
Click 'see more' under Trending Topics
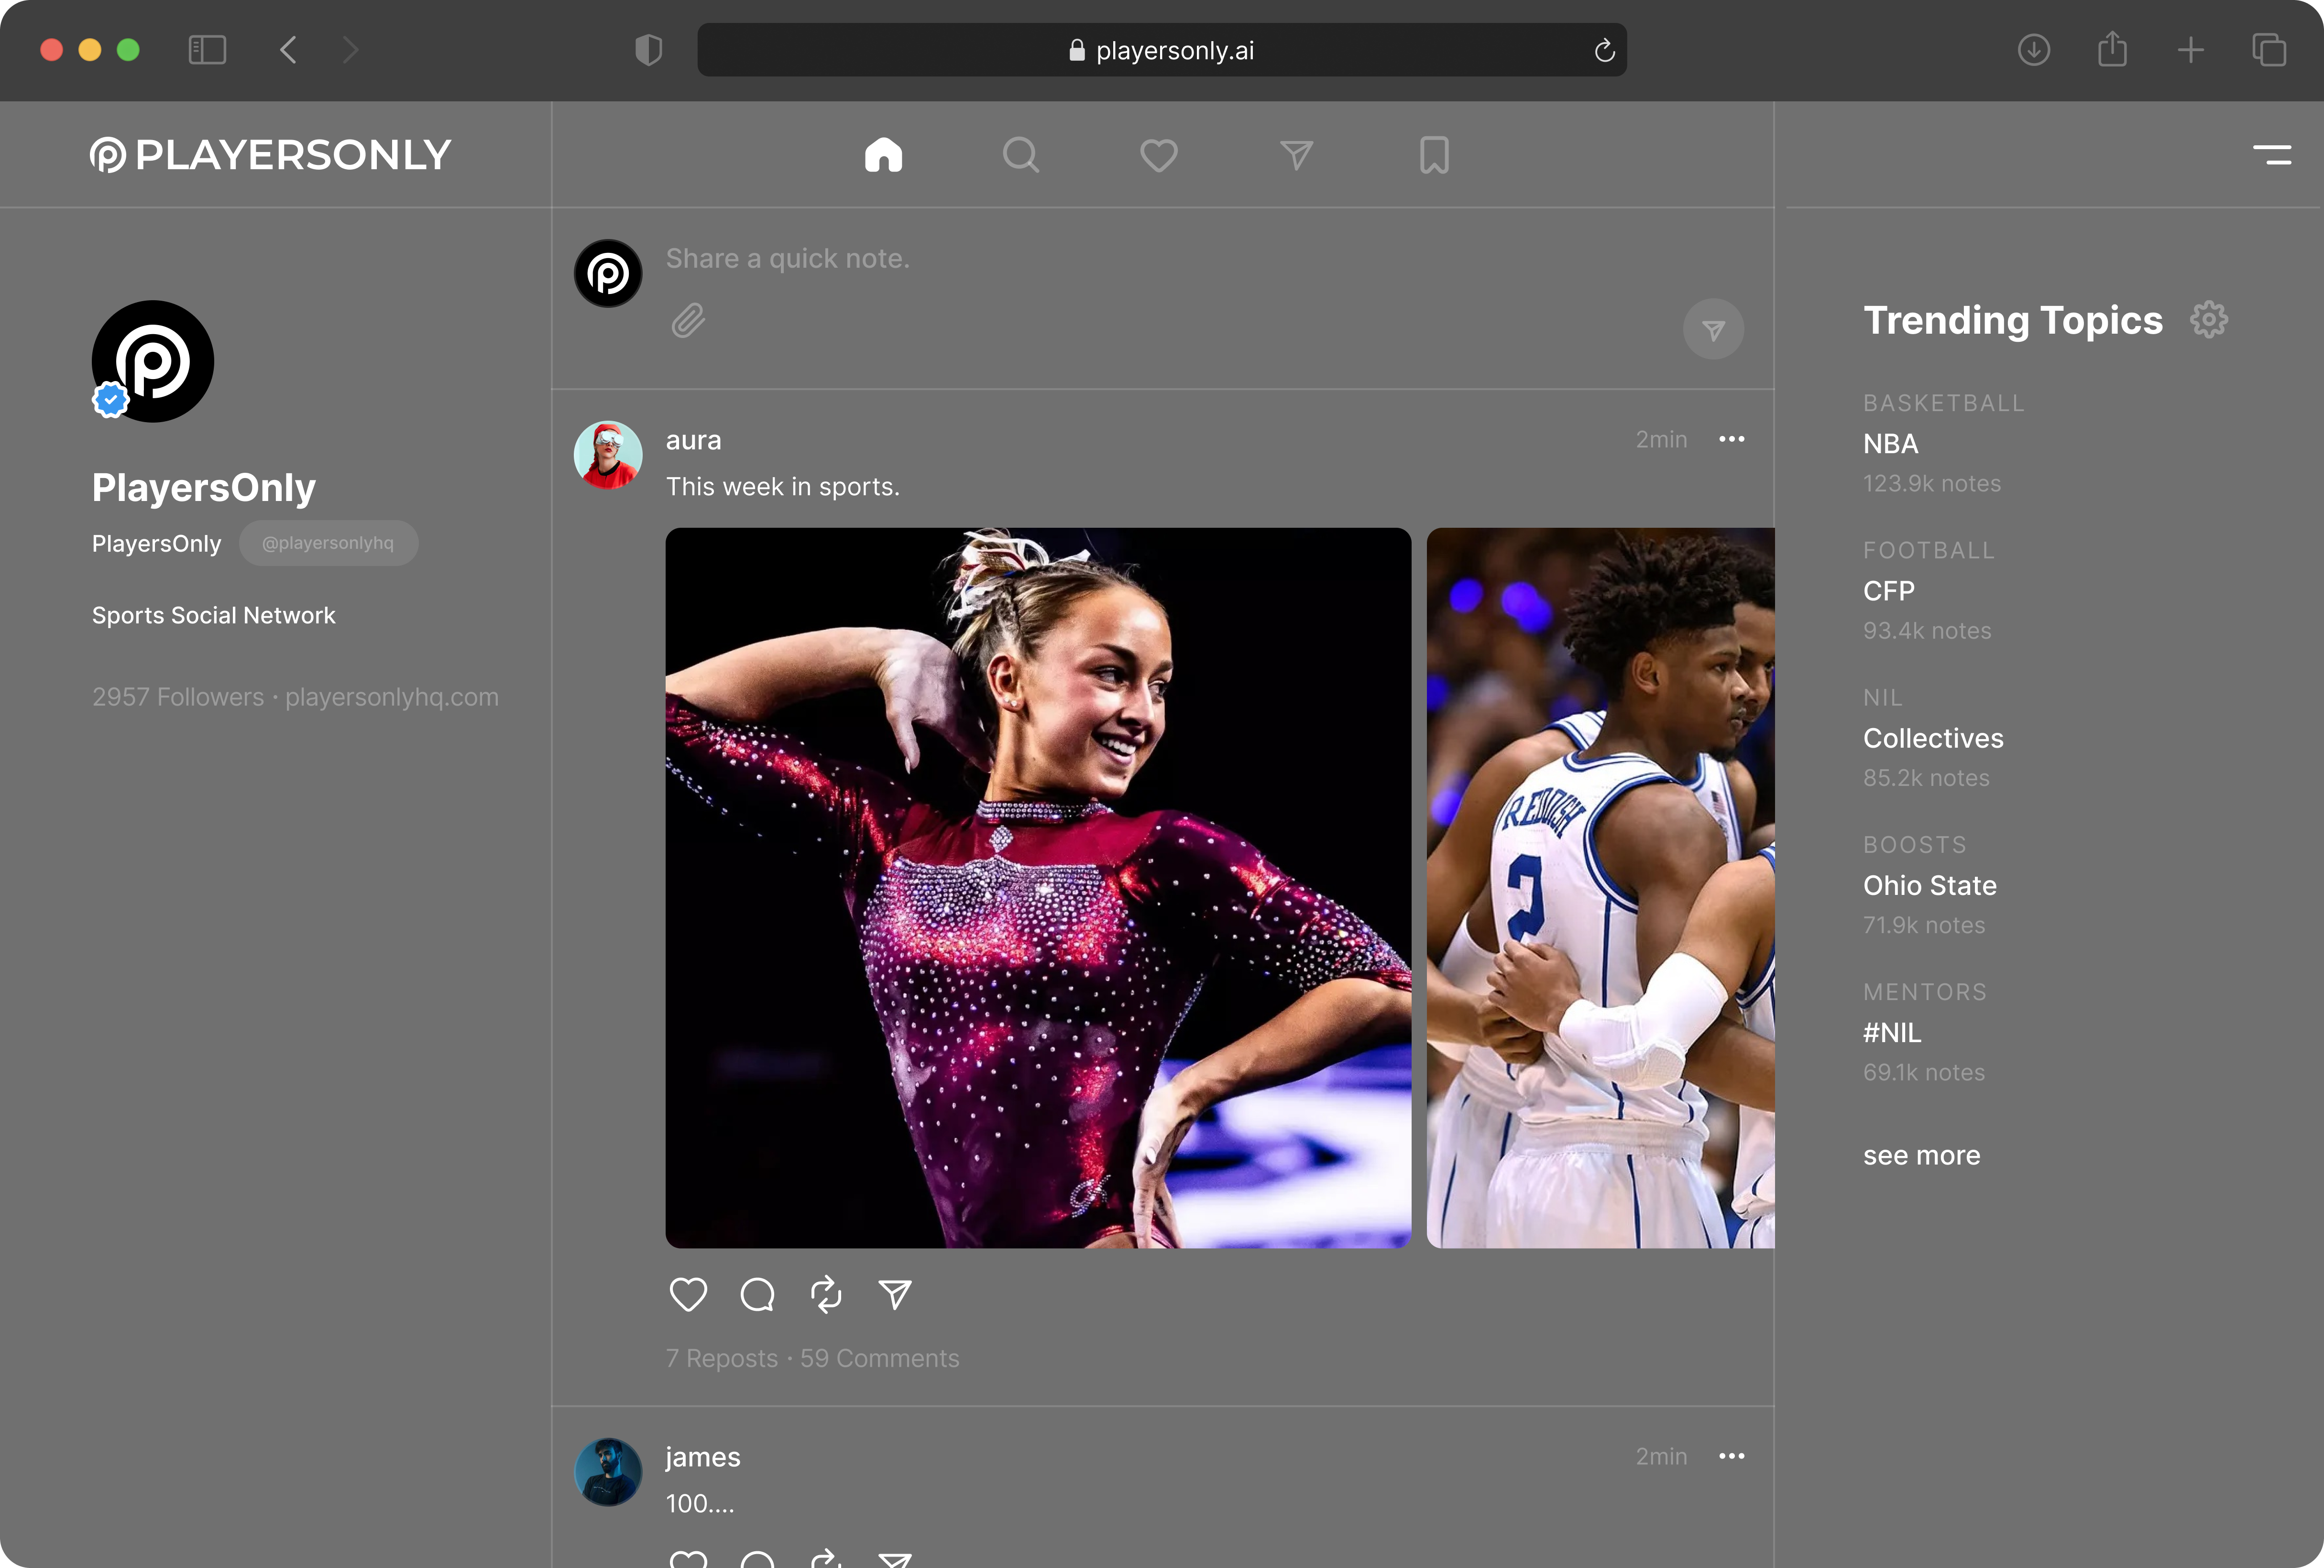click(1921, 1155)
